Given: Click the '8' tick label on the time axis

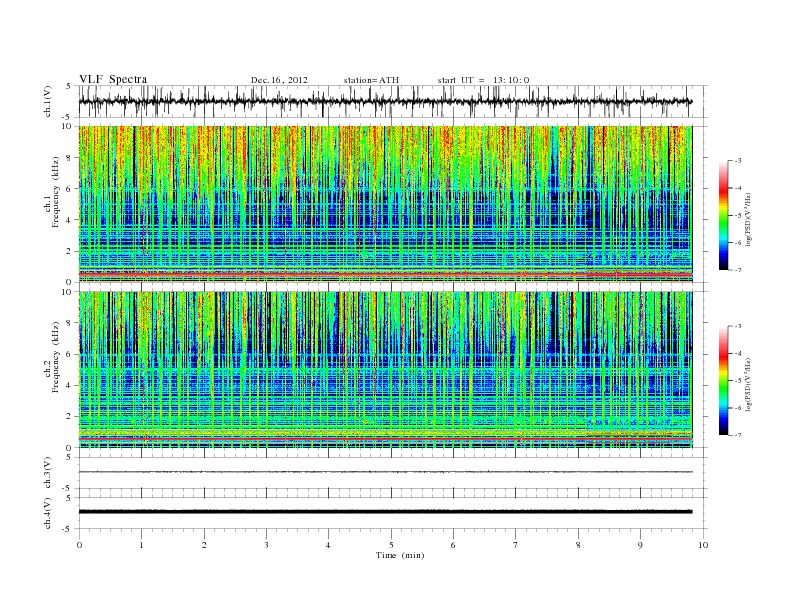Looking at the screenshot, I should (x=578, y=545).
